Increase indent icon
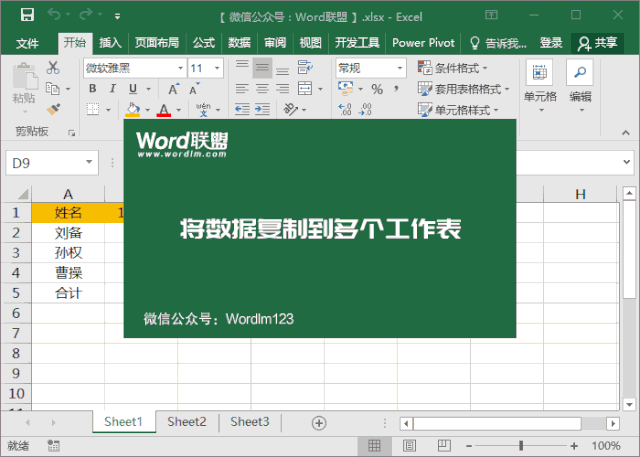This screenshot has width=640, height=457. (262, 109)
